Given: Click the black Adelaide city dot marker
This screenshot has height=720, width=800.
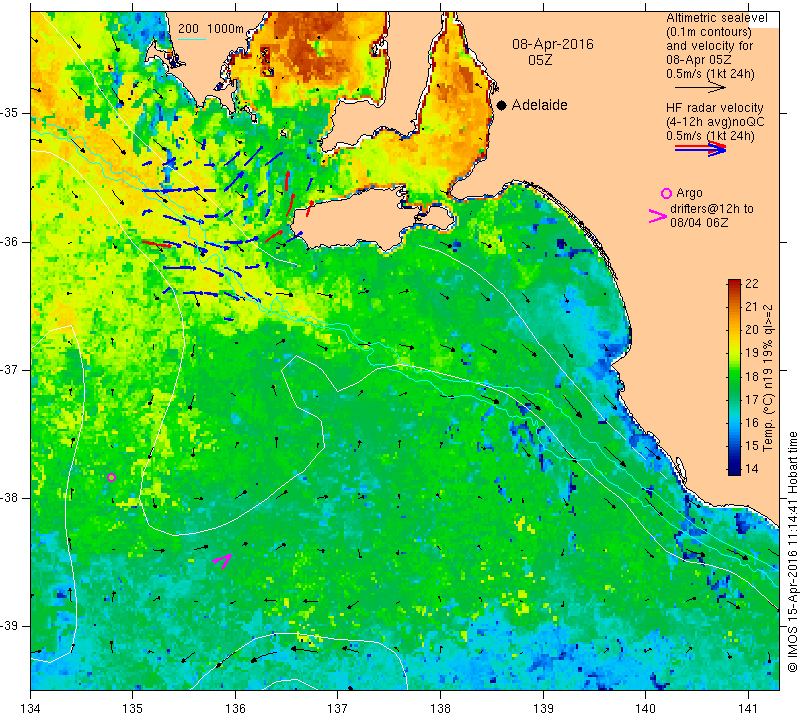Looking at the screenshot, I should (502, 105).
